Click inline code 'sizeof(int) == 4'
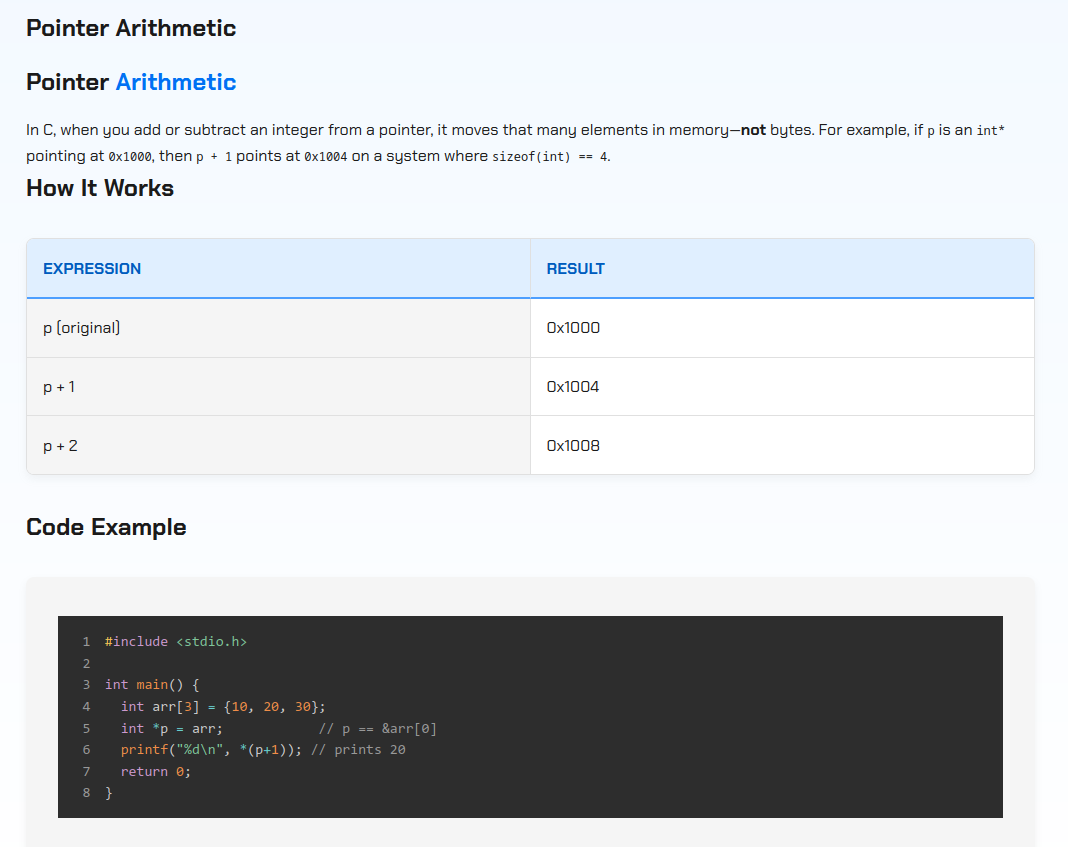The height and width of the screenshot is (847, 1068). coord(550,157)
